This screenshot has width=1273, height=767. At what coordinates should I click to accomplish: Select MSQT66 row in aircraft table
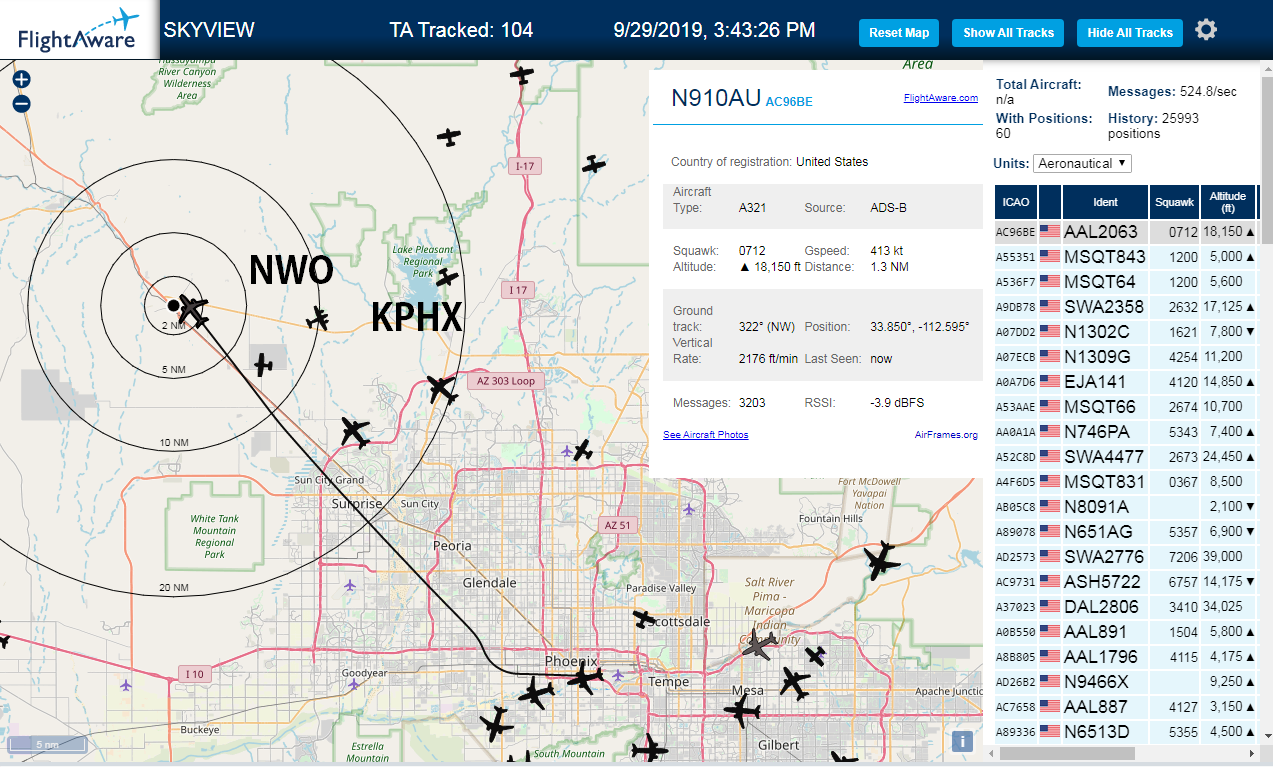1125,406
